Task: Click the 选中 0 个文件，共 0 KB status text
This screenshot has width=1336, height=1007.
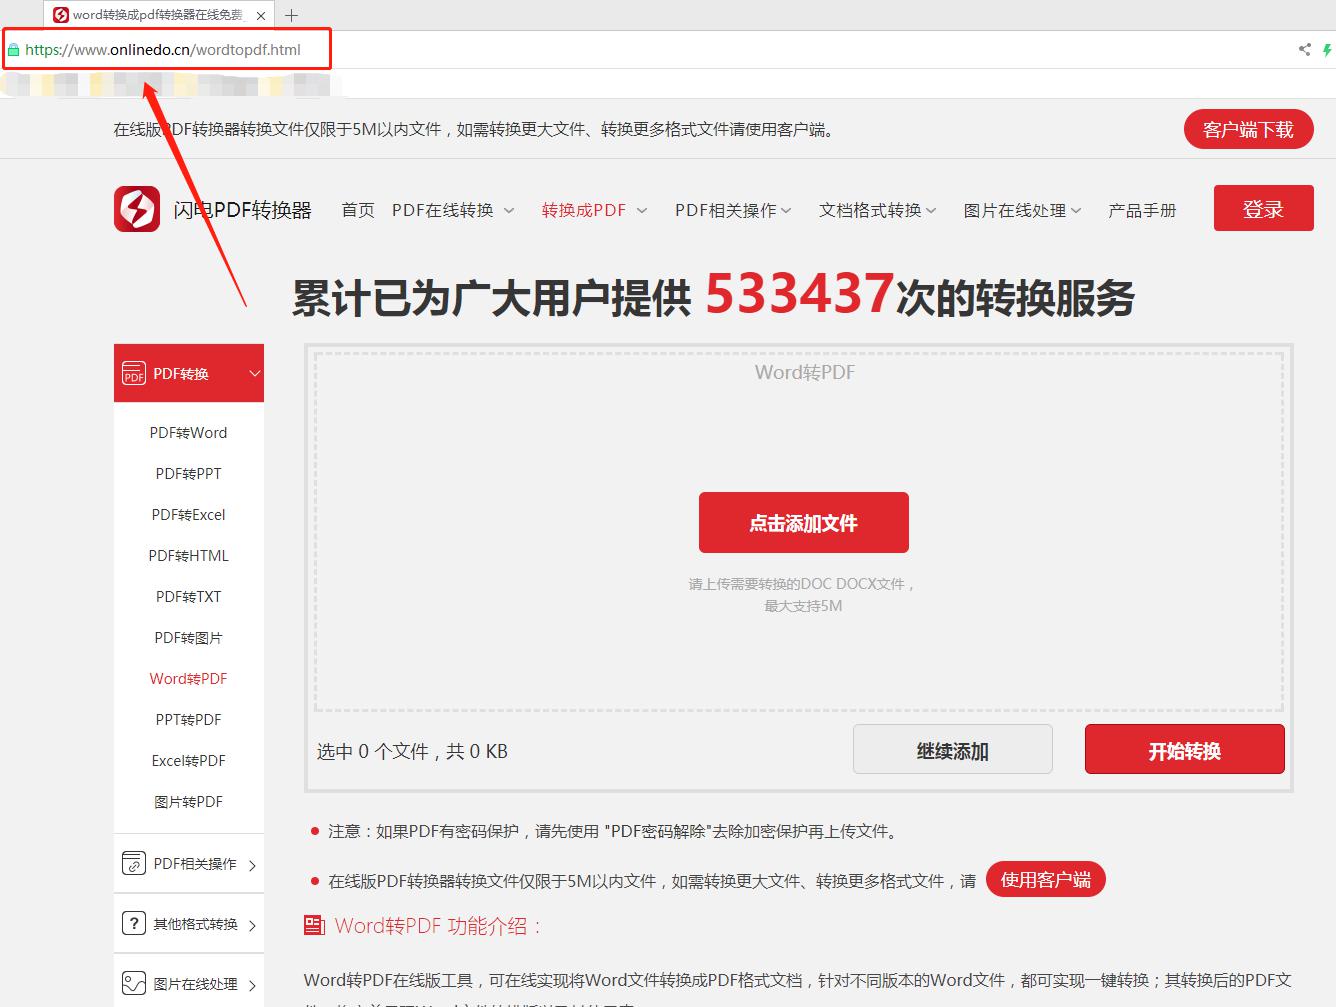Action: click(412, 751)
